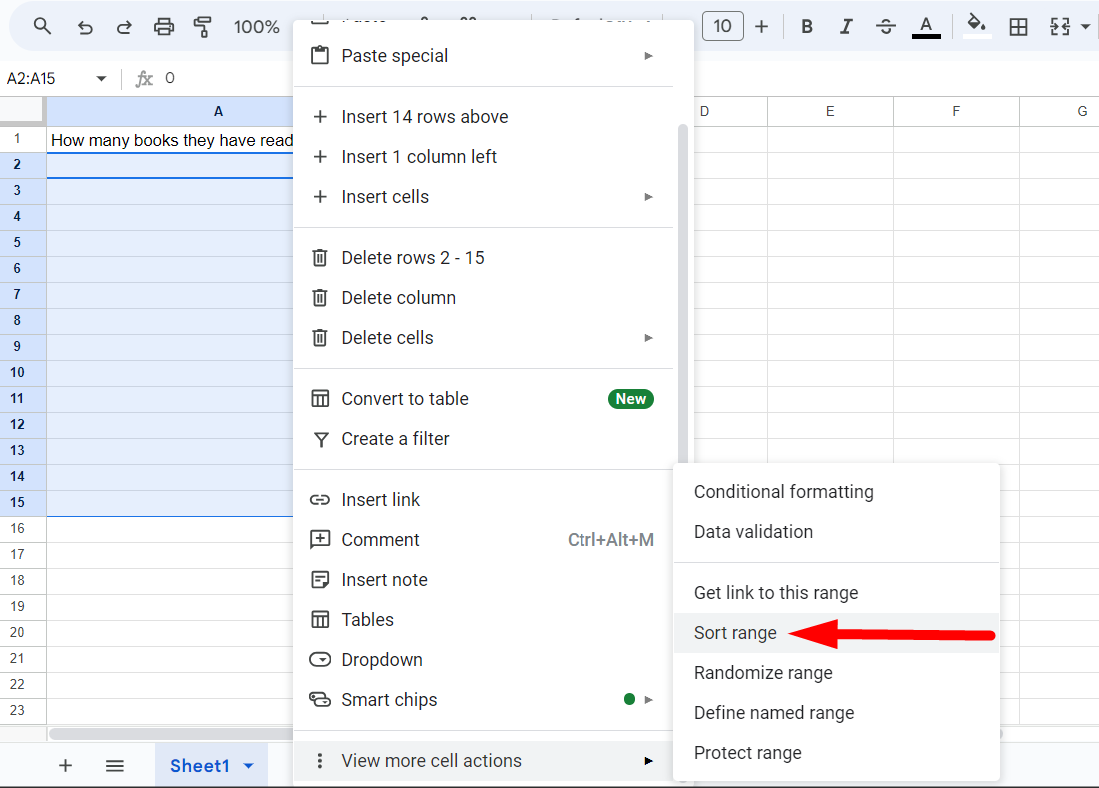Open the borders tool icon
Image resolution: width=1099 pixels, height=788 pixels.
(x=1018, y=27)
